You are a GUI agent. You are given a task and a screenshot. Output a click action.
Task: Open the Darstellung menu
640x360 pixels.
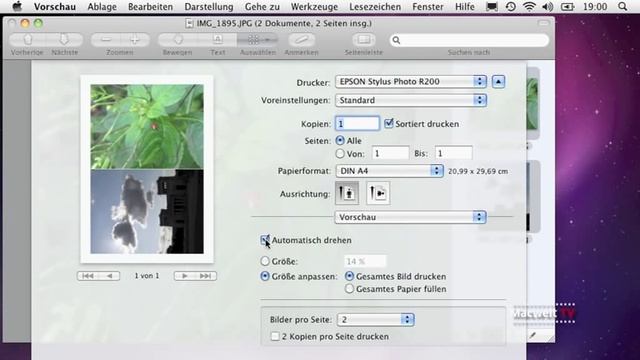[x=209, y=7]
